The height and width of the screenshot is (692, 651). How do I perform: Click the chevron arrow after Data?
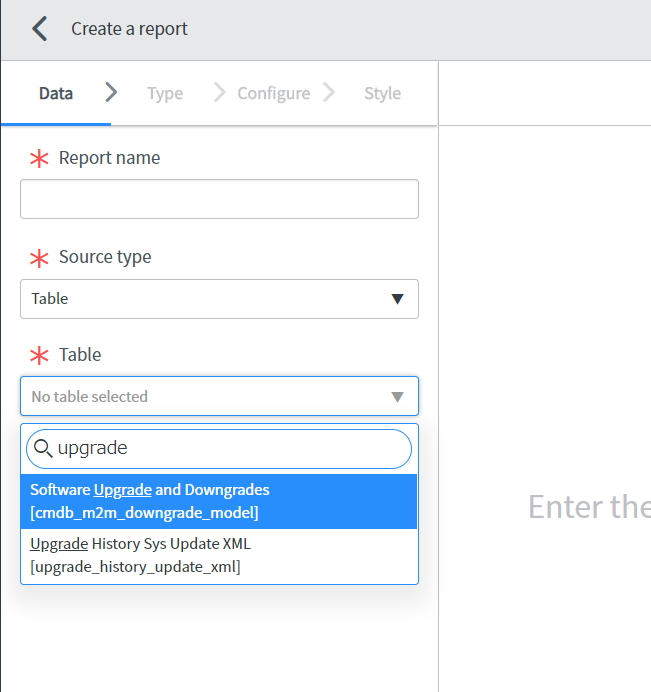pyautogui.click(x=111, y=93)
